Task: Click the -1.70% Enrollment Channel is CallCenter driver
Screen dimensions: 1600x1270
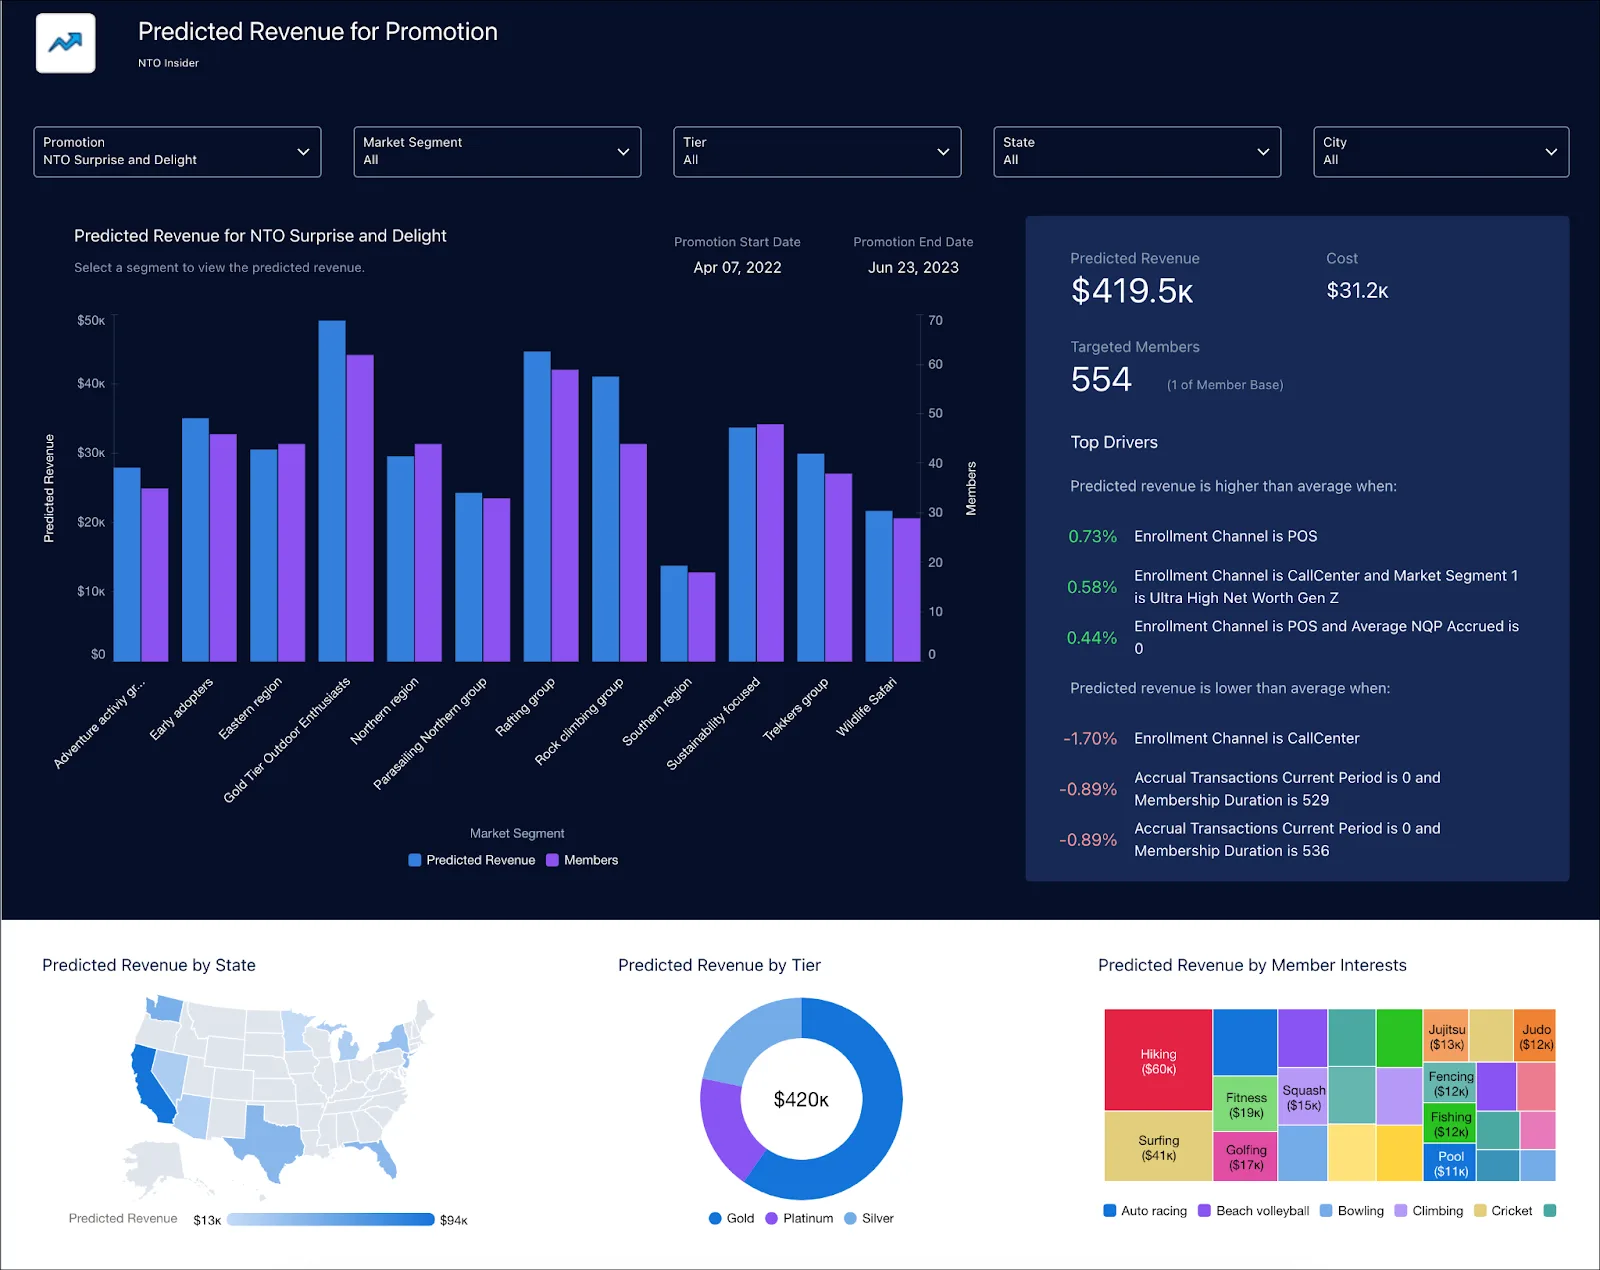Action: pos(1211,739)
